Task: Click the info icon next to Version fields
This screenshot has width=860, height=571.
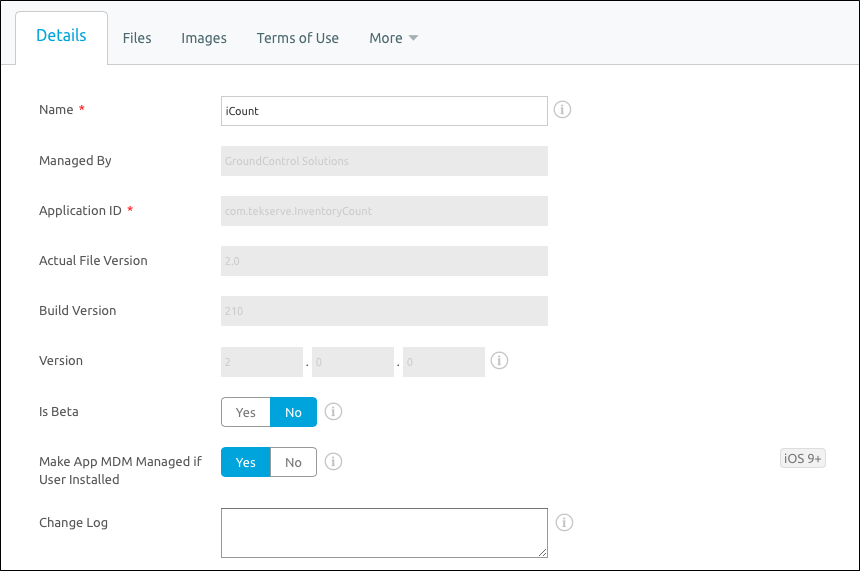Action: [x=499, y=360]
